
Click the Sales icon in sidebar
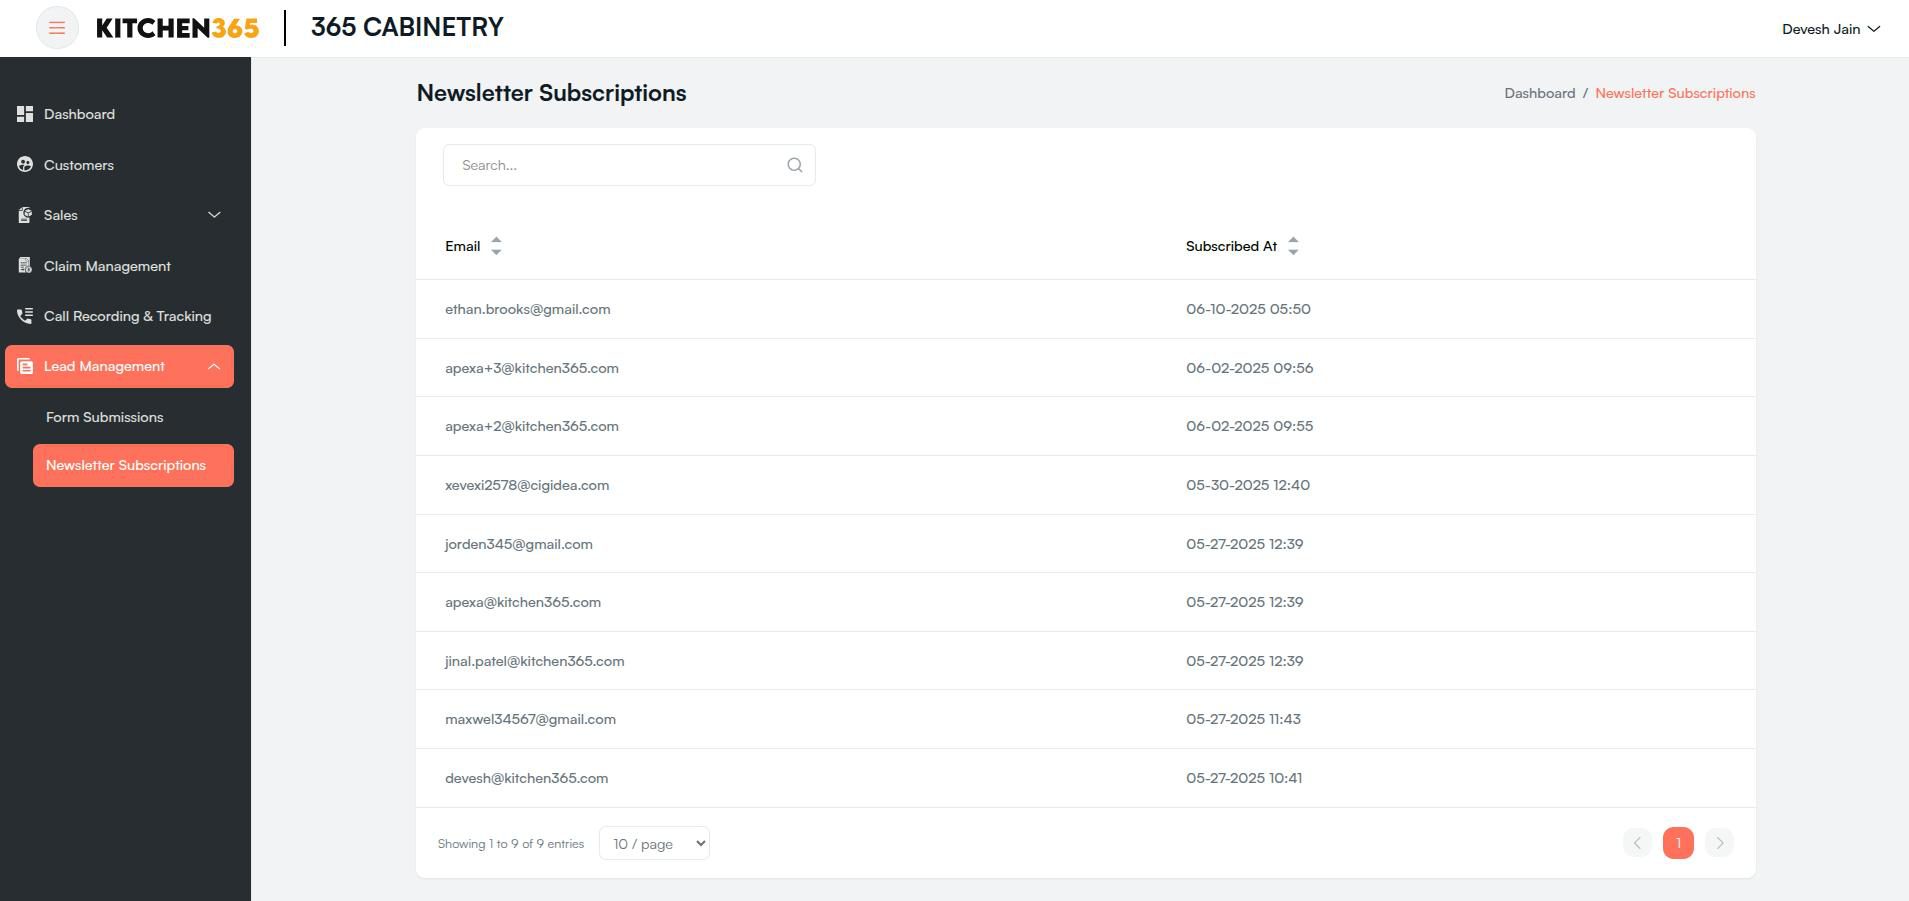coord(25,215)
